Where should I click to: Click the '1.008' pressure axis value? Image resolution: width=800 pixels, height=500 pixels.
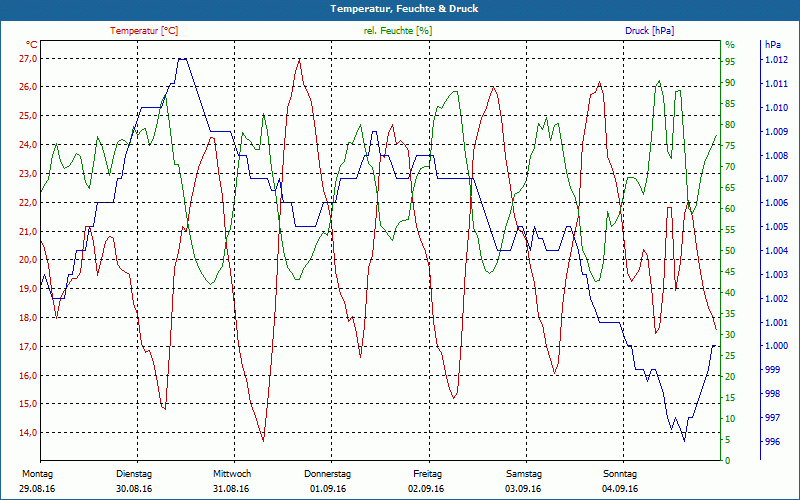776,155
